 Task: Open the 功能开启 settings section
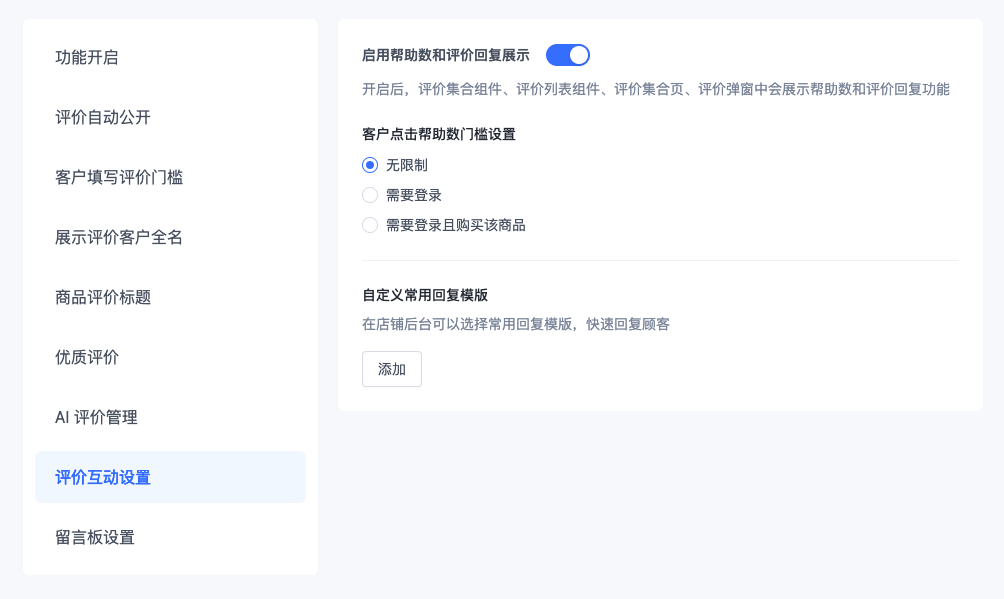(170, 58)
